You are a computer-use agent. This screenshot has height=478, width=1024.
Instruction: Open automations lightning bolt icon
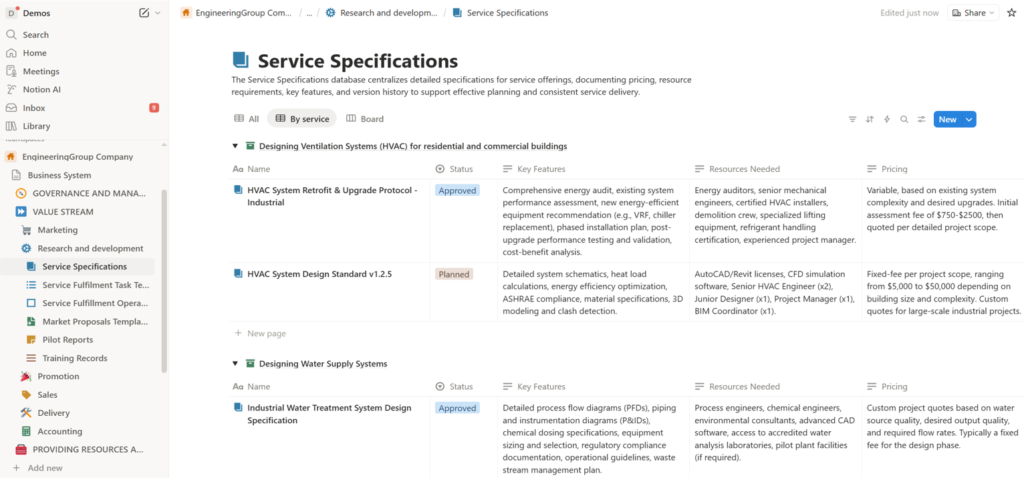886,119
